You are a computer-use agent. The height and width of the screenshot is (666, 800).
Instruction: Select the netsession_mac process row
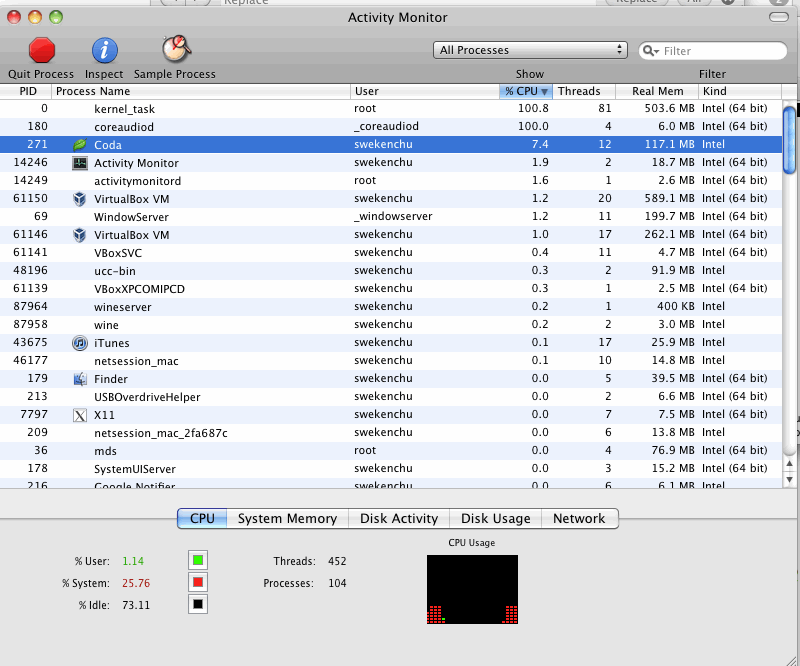pyautogui.click(x=391, y=361)
